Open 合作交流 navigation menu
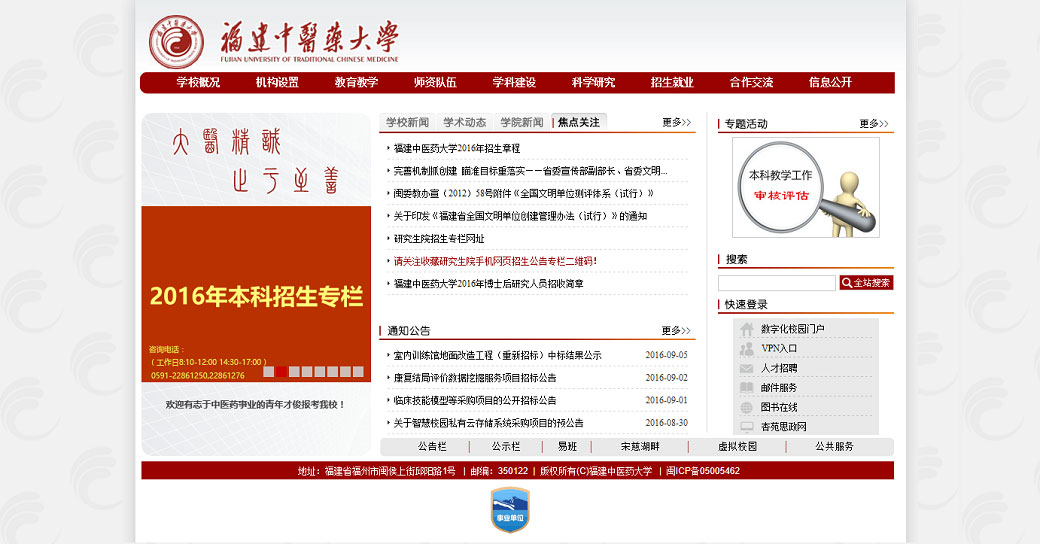Image resolution: width=1040 pixels, height=544 pixels. tap(751, 82)
